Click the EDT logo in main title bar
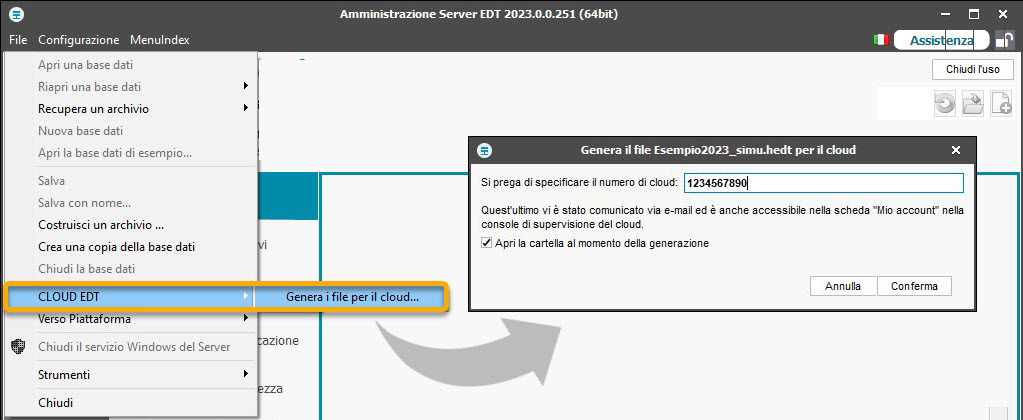Image resolution: width=1023 pixels, height=420 pixels. pyautogui.click(x=18, y=14)
